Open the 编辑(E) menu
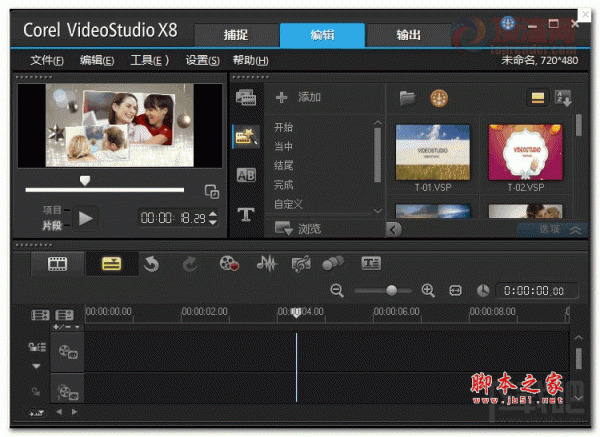Viewport: 600px width, 437px height. pyautogui.click(x=97, y=60)
